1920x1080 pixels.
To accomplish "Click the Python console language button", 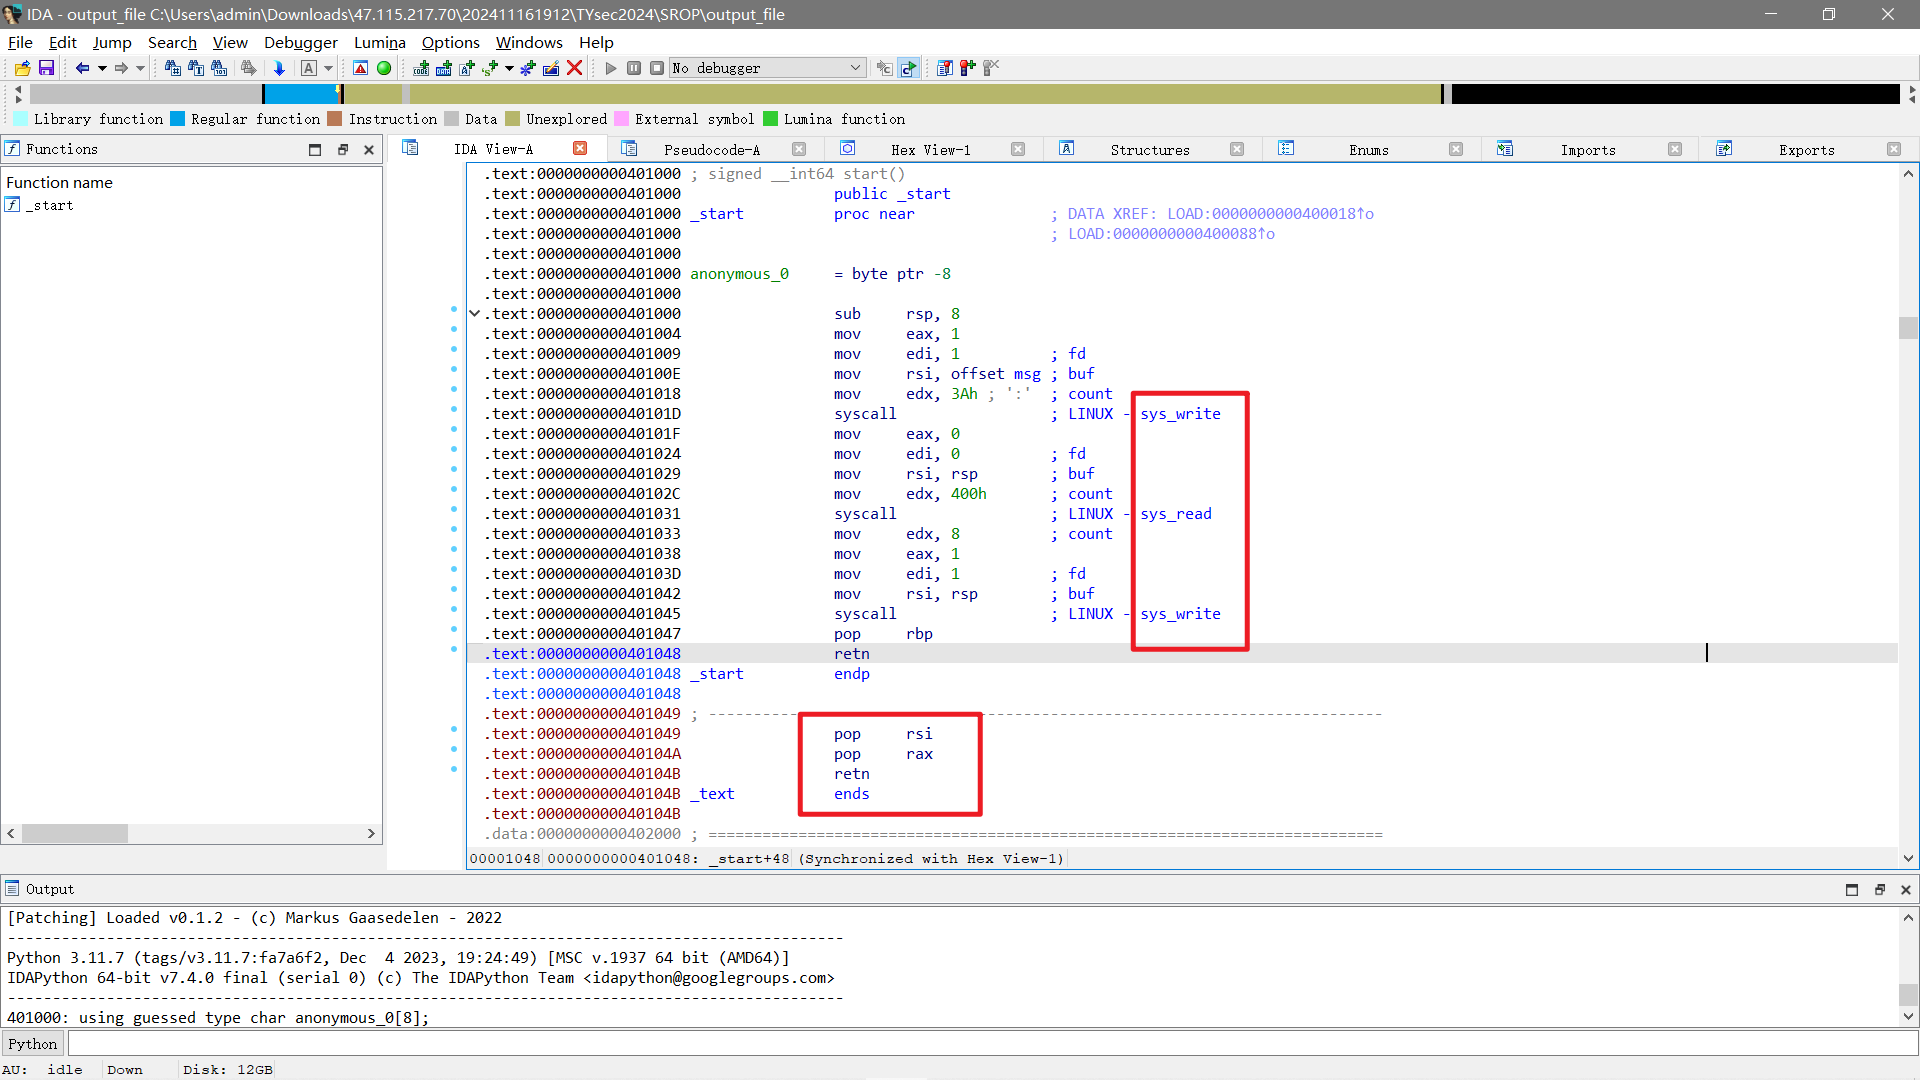I will click(x=33, y=1044).
